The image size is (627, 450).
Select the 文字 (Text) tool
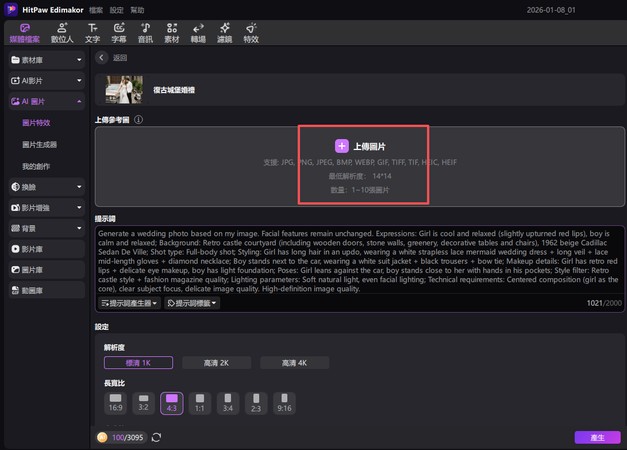(92, 33)
